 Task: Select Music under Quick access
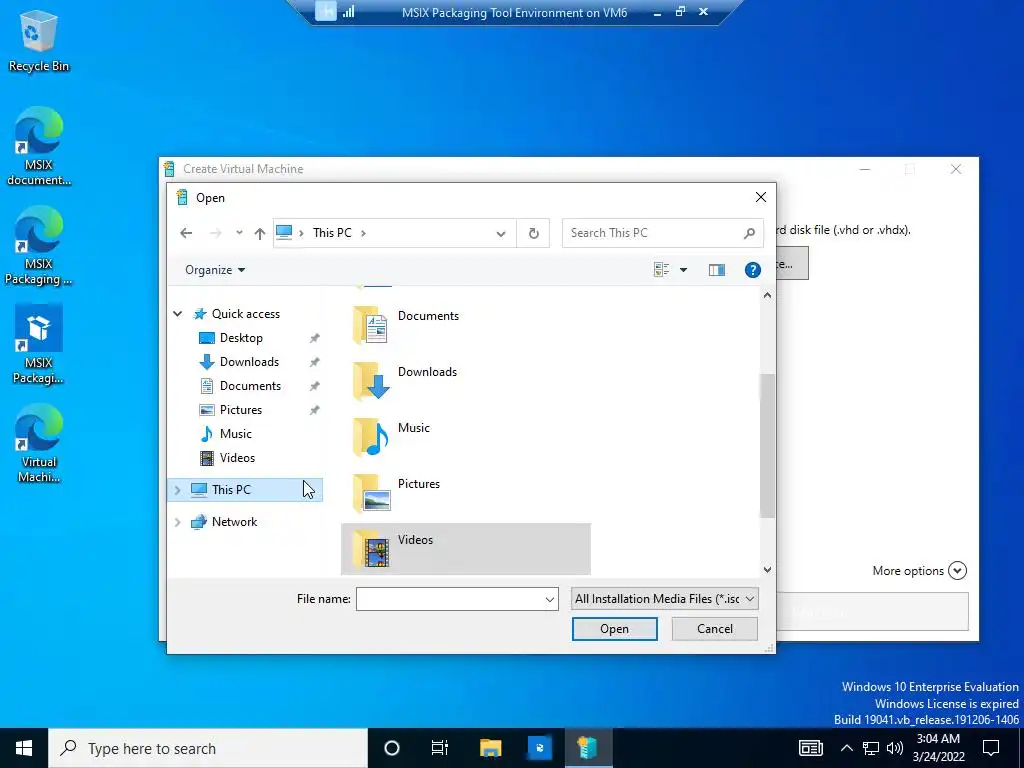click(235, 434)
